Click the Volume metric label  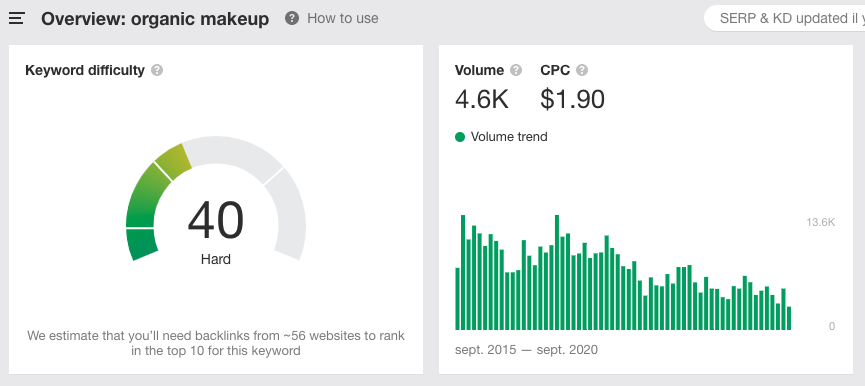pyautogui.click(x=479, y=71)
